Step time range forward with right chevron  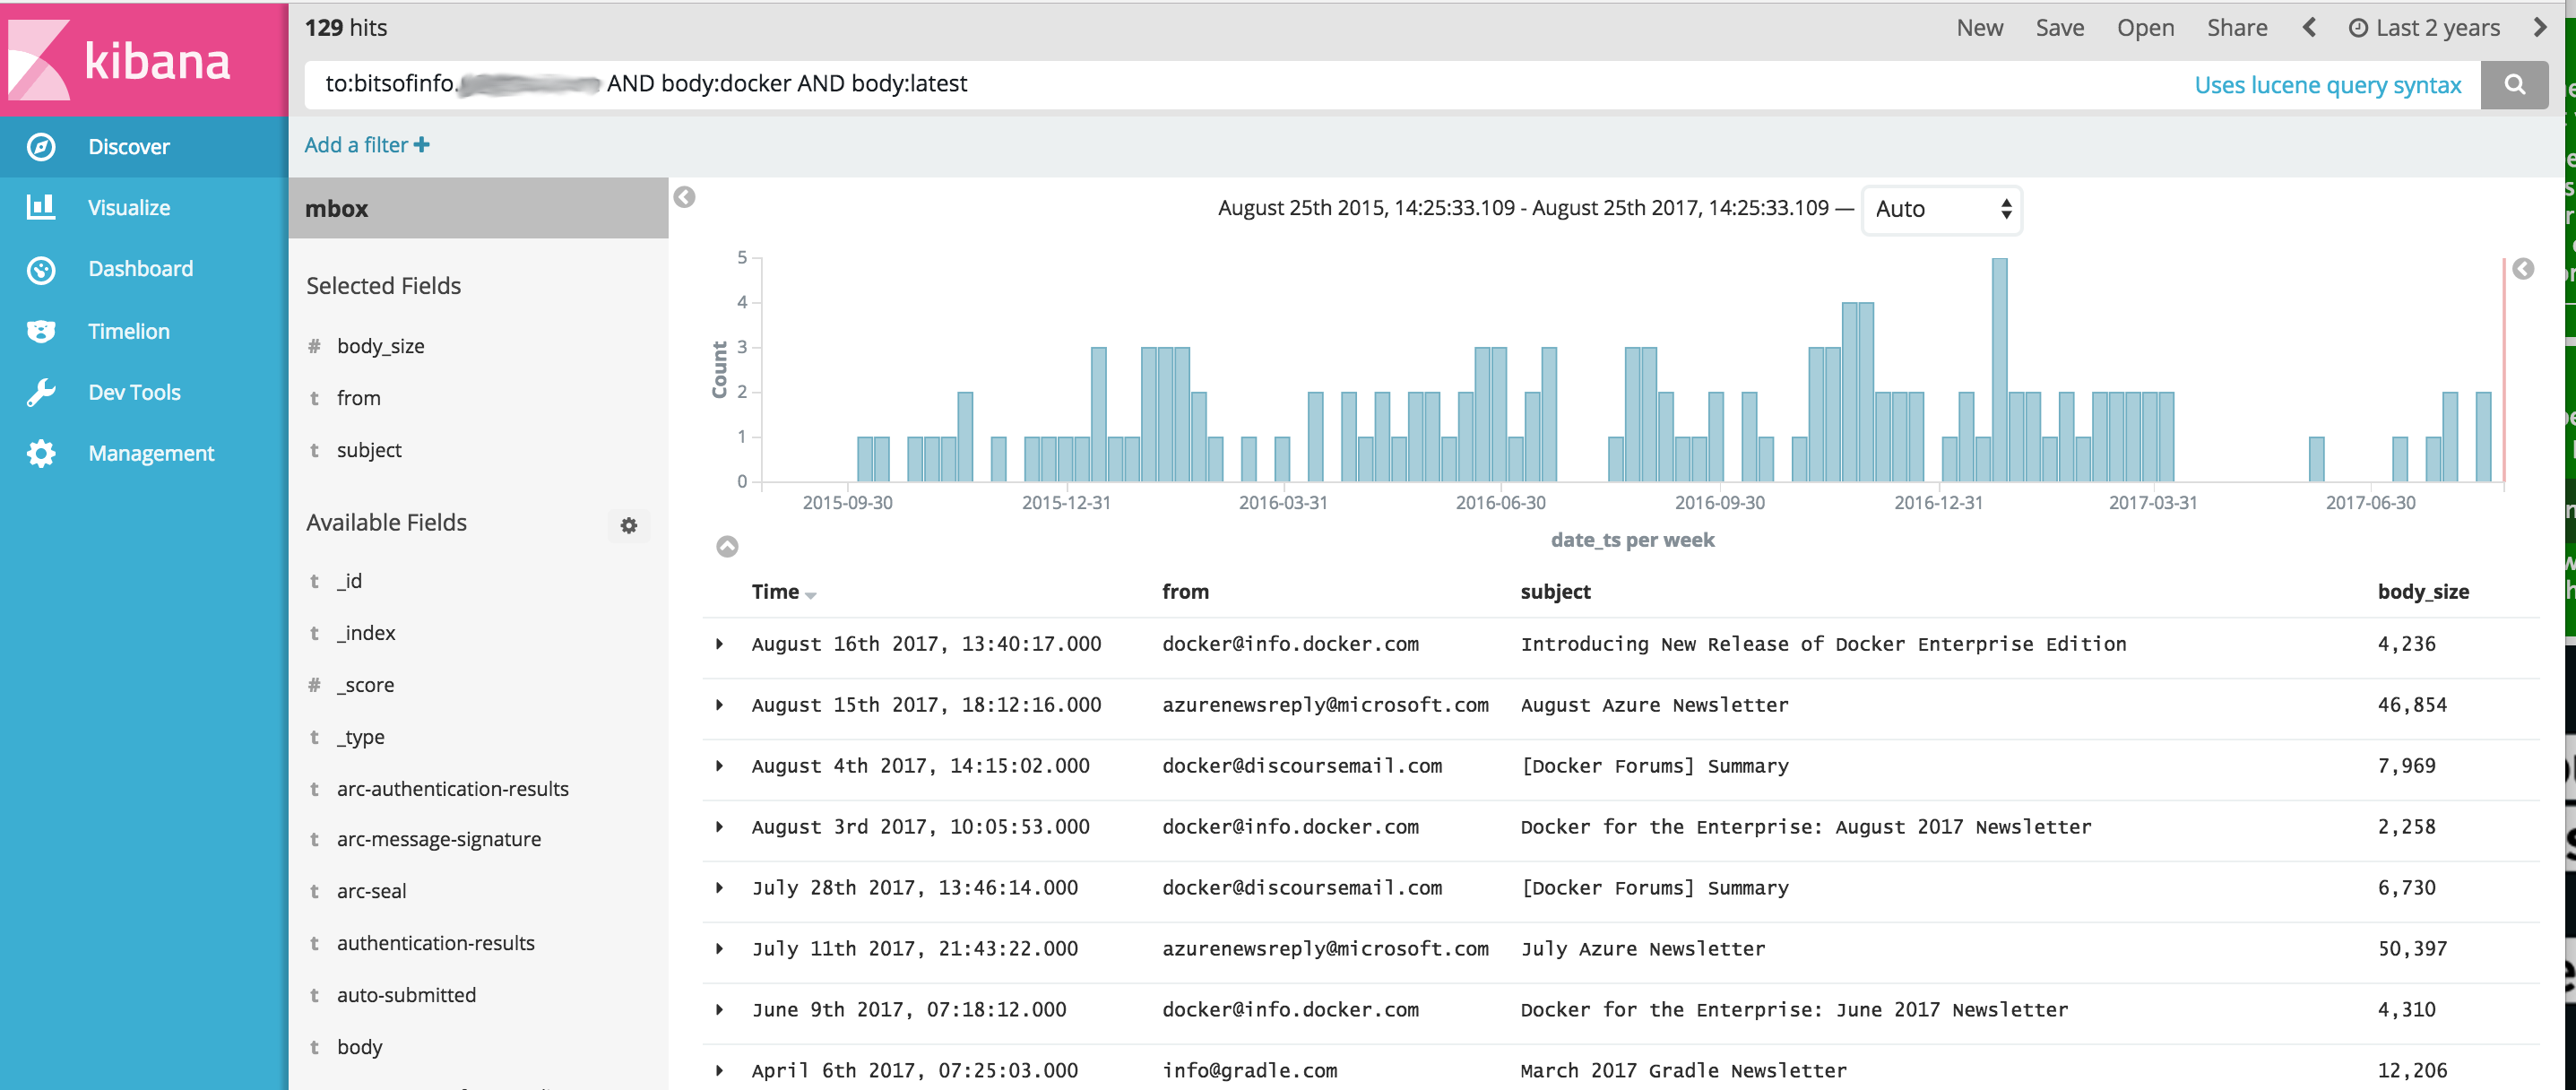(2540, 27)
